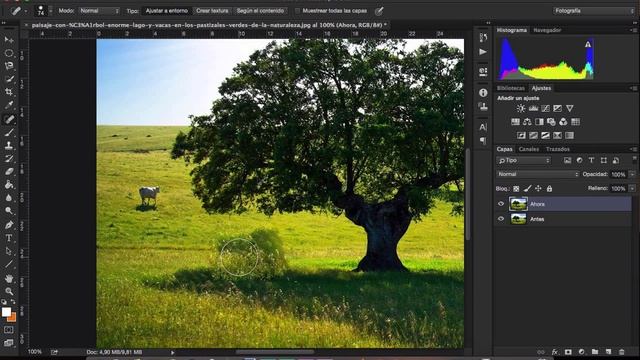640x360 pixels.
Task: Toggle Quick Mask mode
Action: (x=9, y=329)
